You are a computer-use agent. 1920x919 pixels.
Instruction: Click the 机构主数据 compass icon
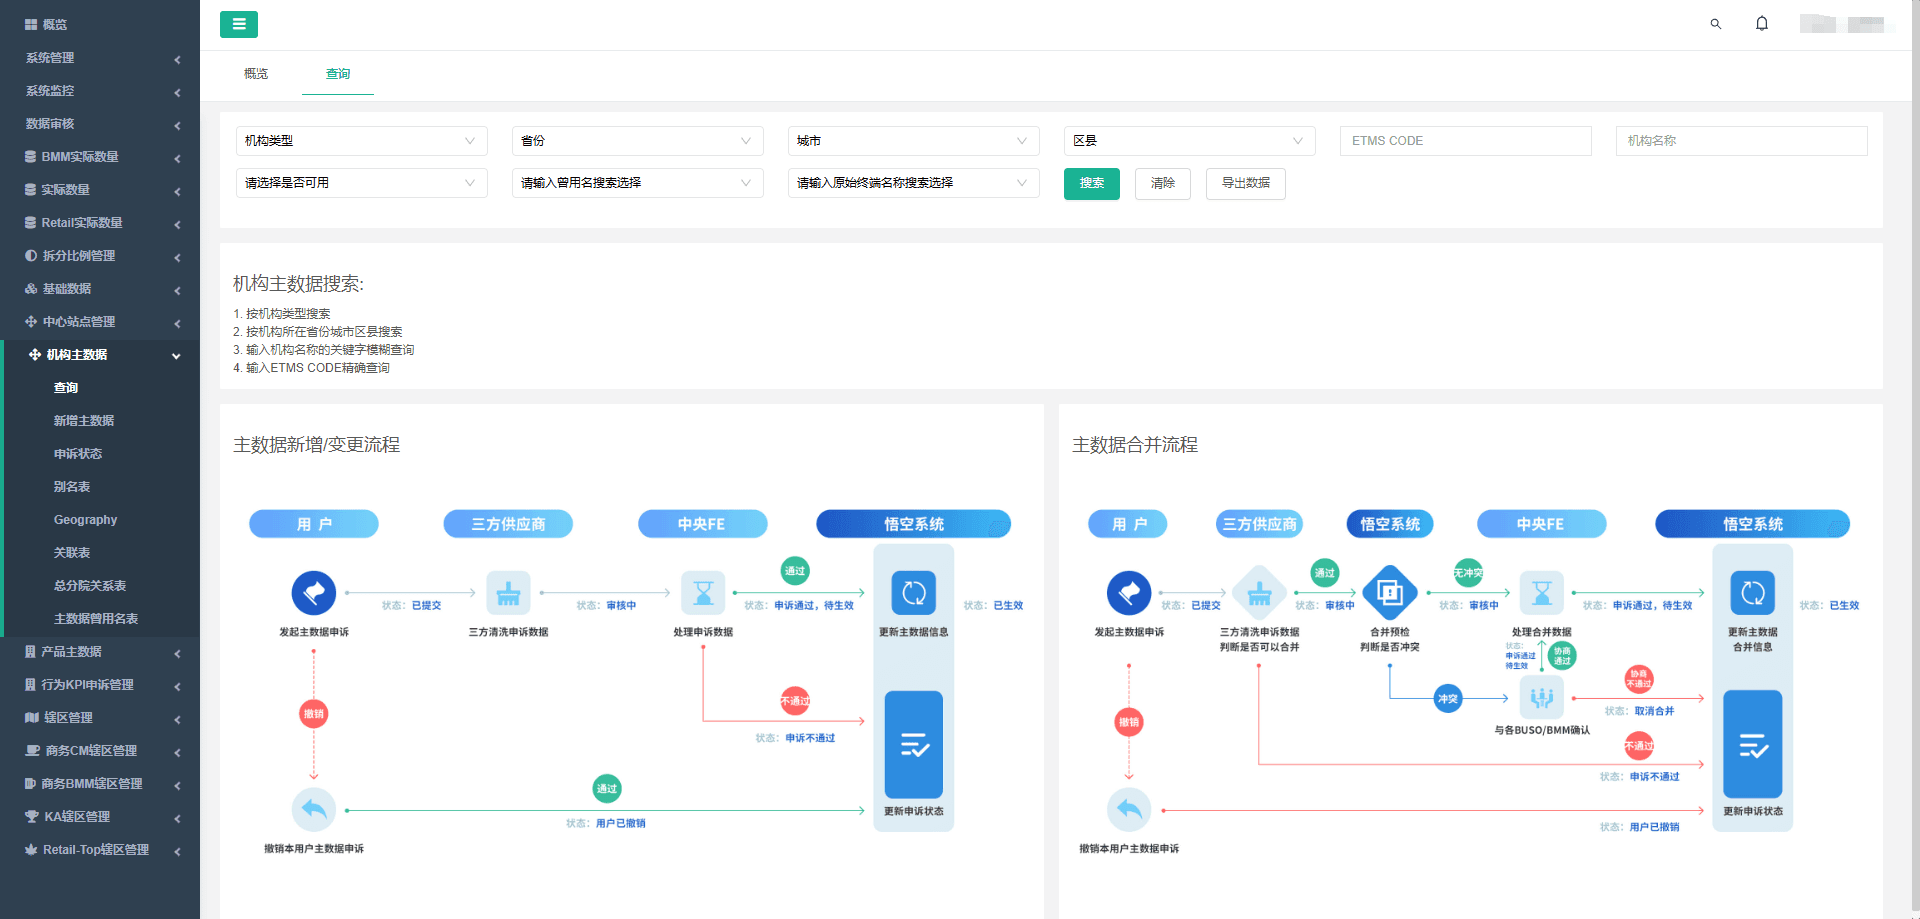click(x=35, y=354)
